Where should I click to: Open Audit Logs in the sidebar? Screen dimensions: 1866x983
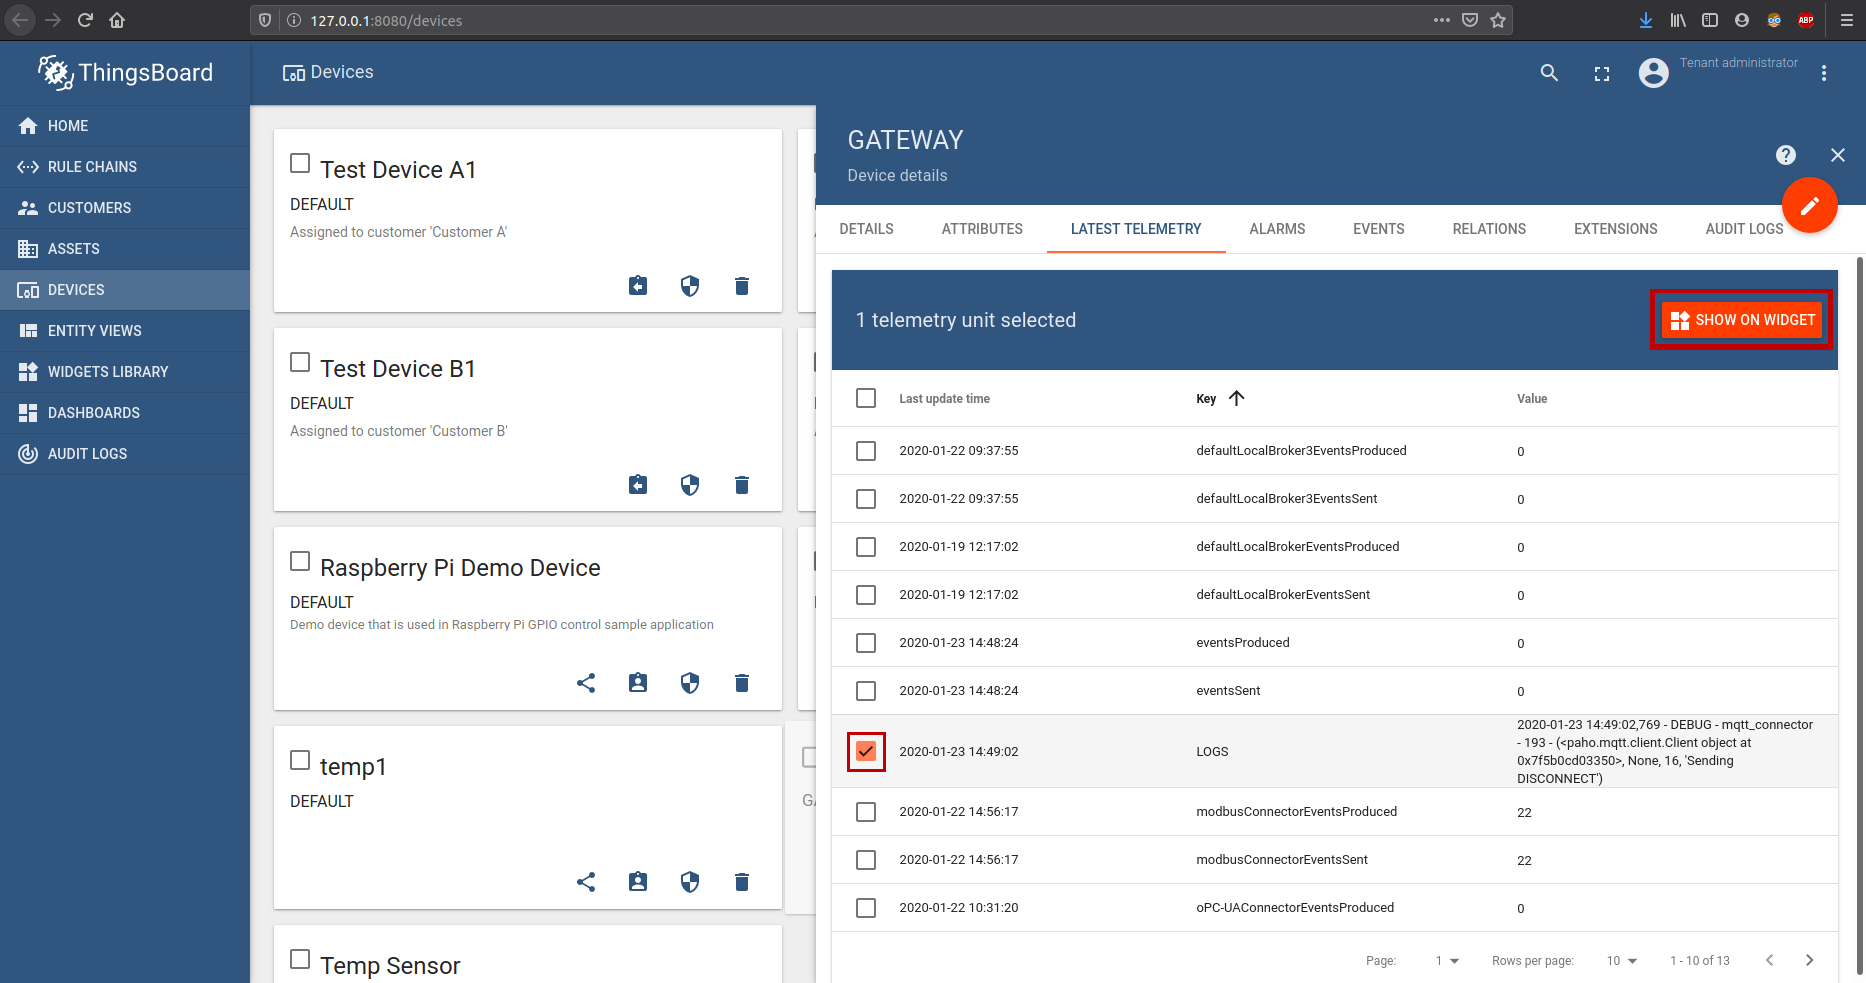coord(124,454)
